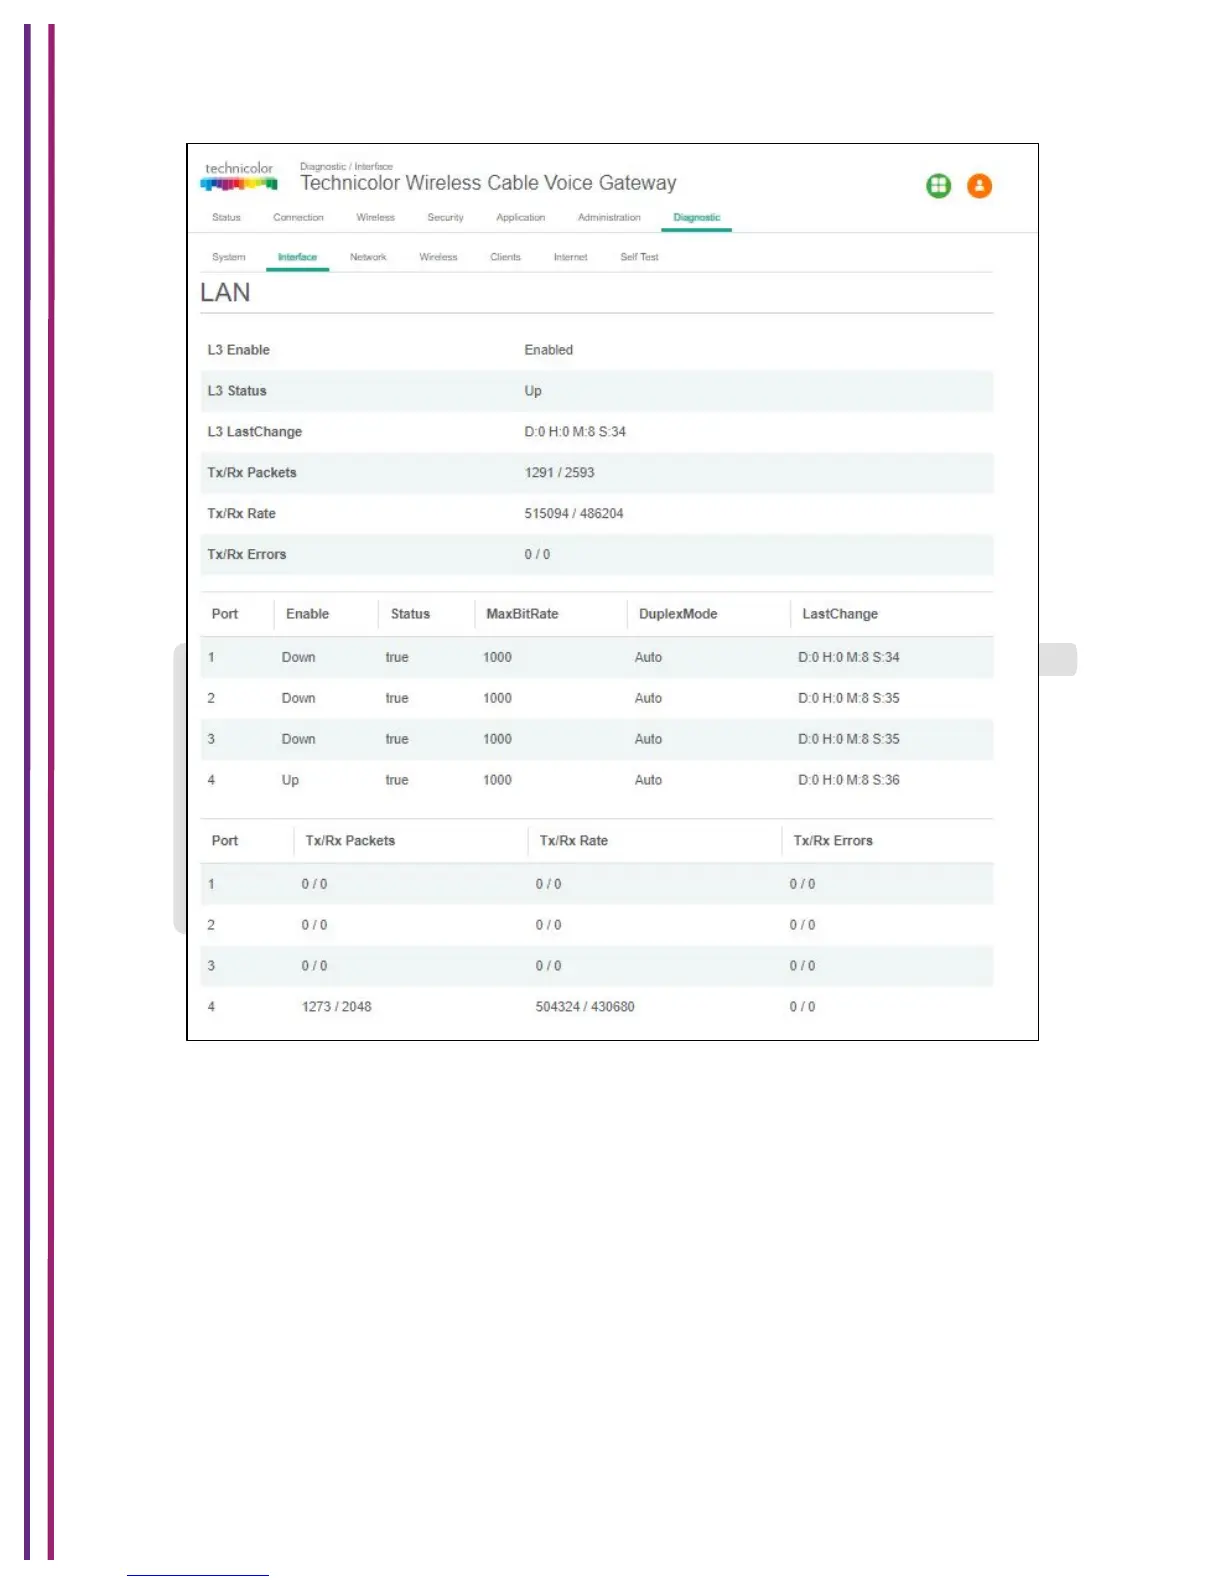Screen dimensions: 1224x1584
Task: Select the Diagnostic main tab
Action: pyautogui.click(x=696, y=217)
